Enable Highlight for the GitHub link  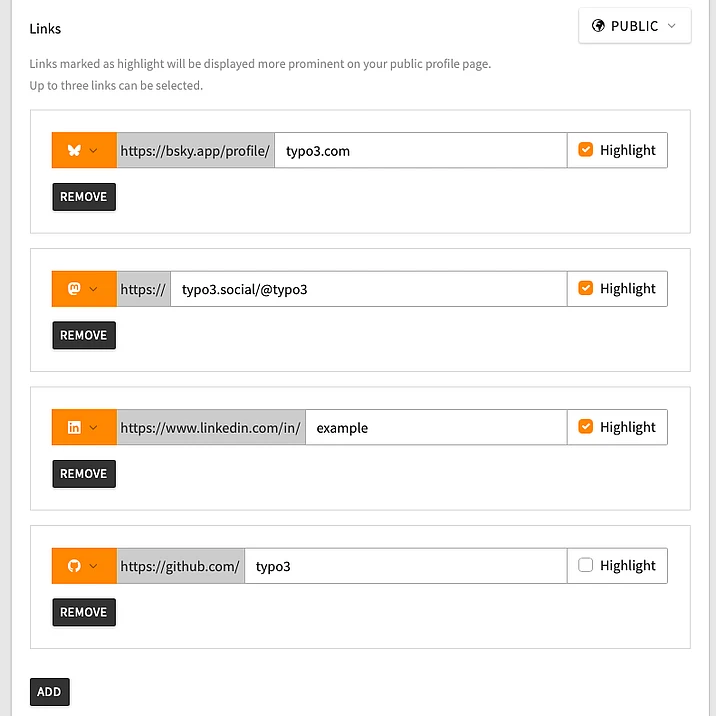pos(586,565)
